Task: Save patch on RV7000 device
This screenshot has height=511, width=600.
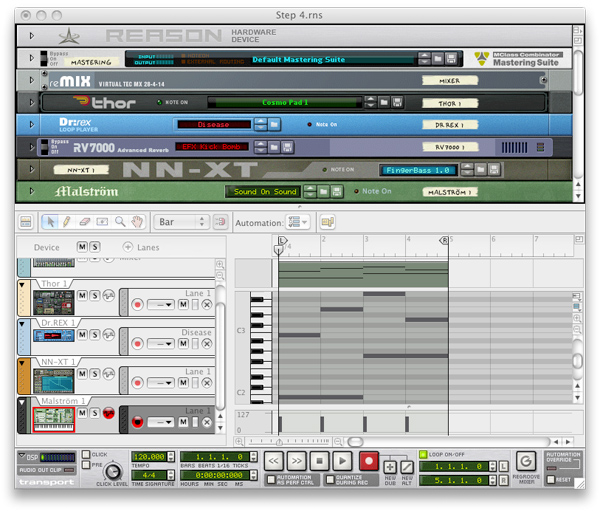Action: coord(287,147)
